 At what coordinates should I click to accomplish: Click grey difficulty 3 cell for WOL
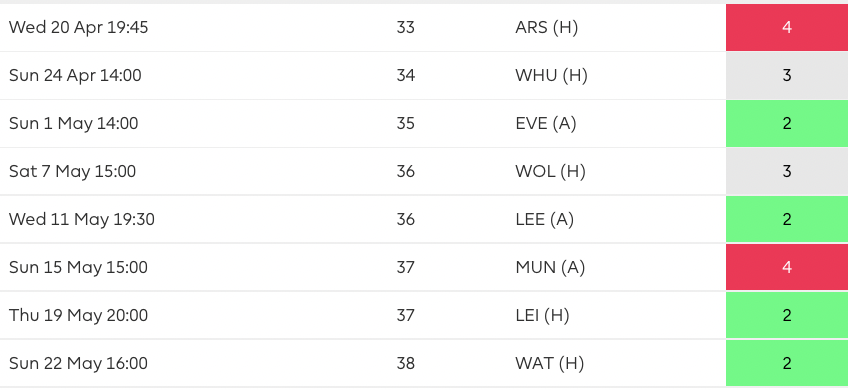pos(787,171)
